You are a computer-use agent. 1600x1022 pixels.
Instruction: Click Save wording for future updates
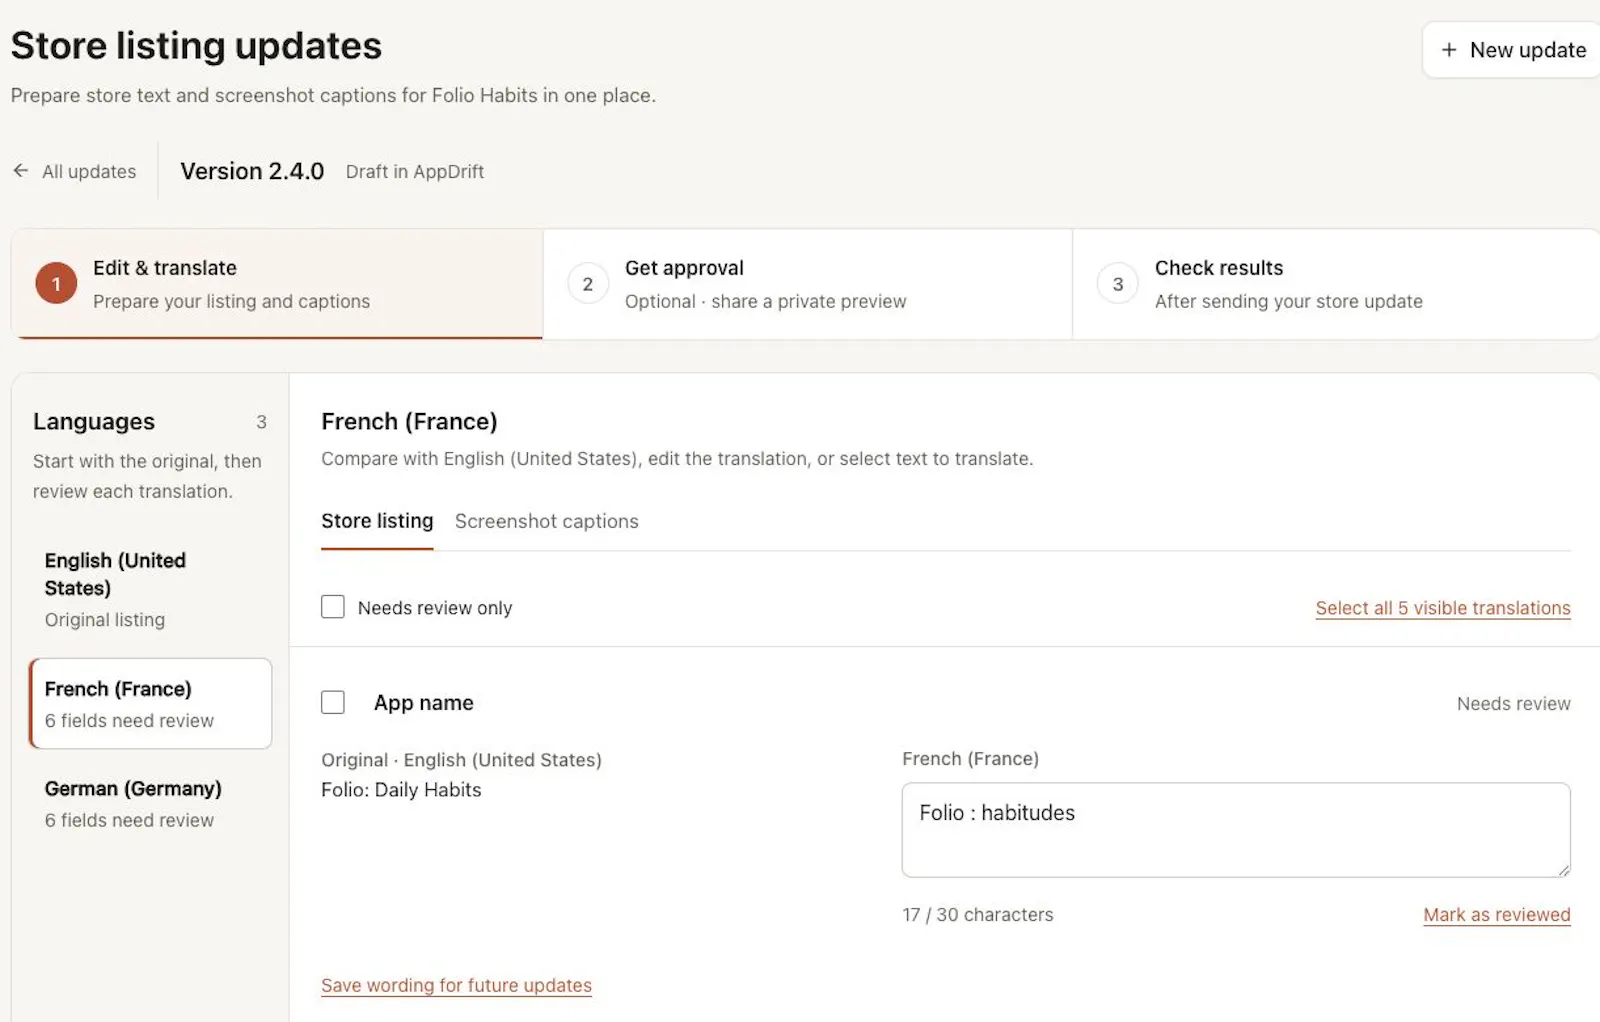click(456, 985)
